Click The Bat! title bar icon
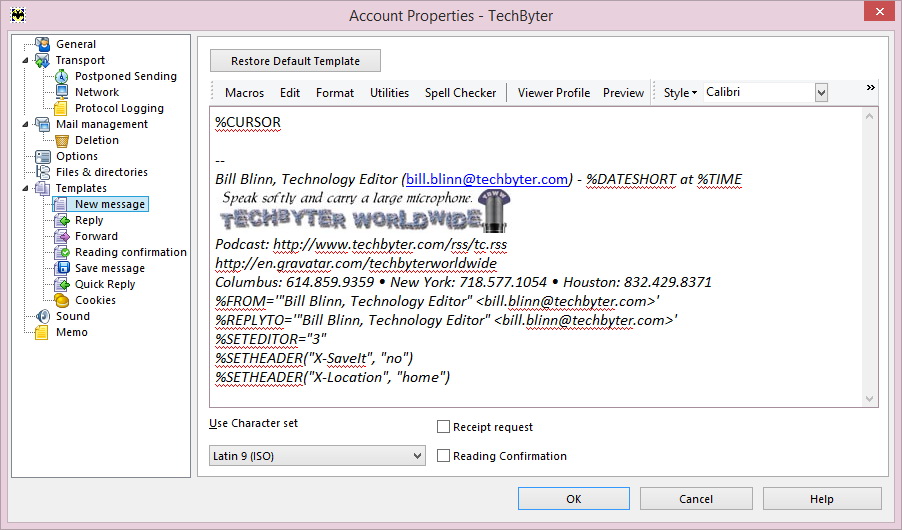This screenshot has width=902, height=530. click(x=18, y=15)
